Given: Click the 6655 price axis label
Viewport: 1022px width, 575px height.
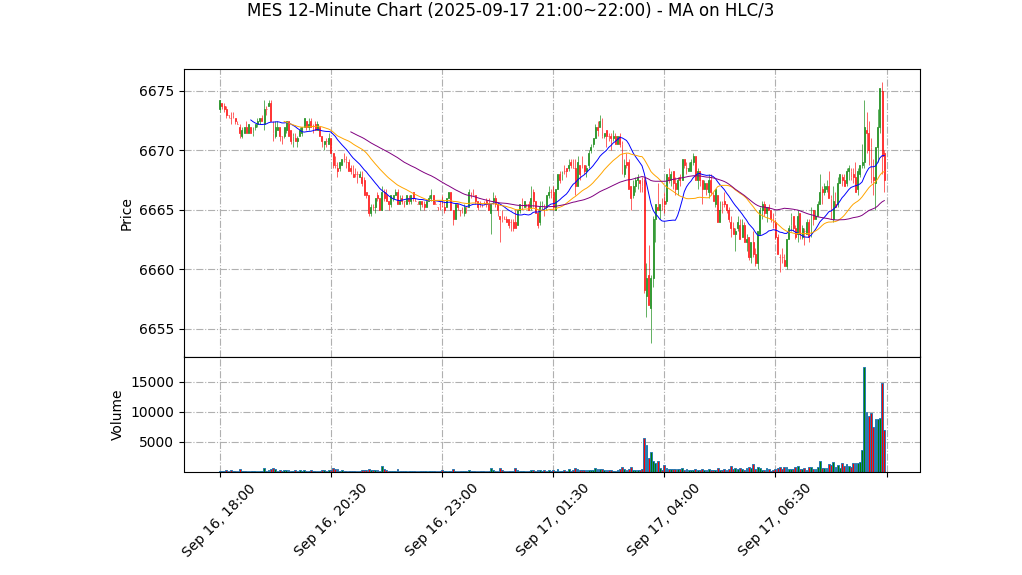Looking at the screenshot, I should [x=157, y=329].
